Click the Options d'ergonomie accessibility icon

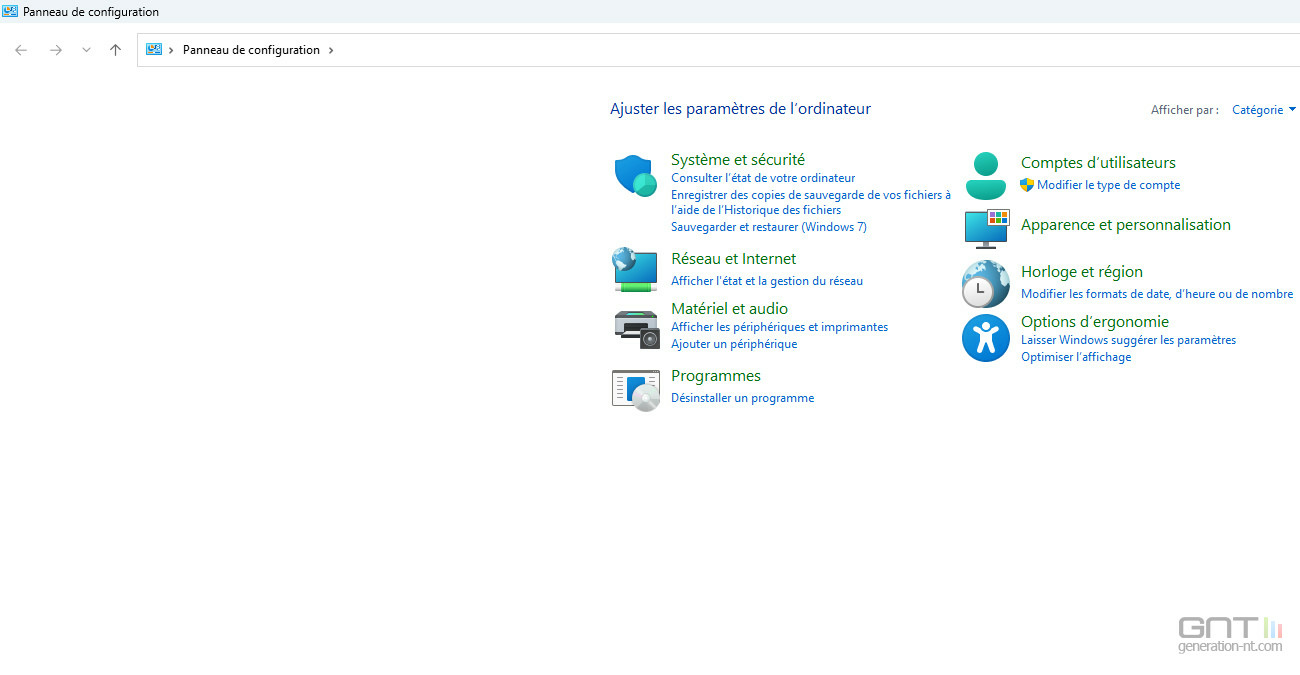tap(986, 338)
